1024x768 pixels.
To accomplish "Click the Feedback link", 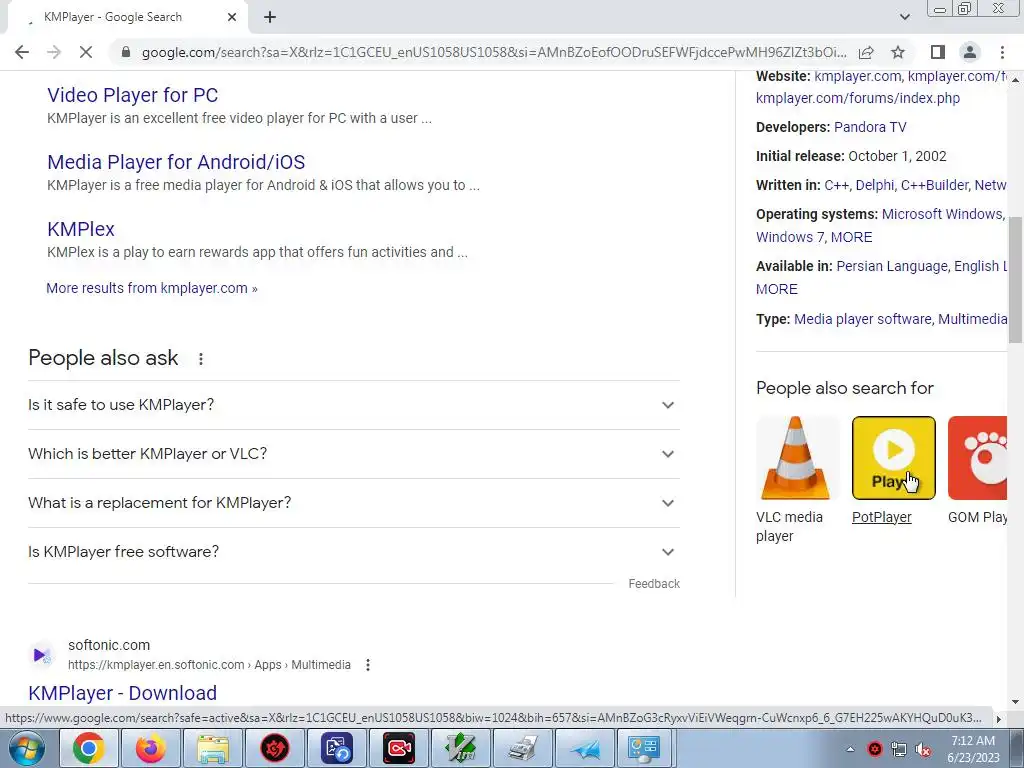I will point(654,584).
